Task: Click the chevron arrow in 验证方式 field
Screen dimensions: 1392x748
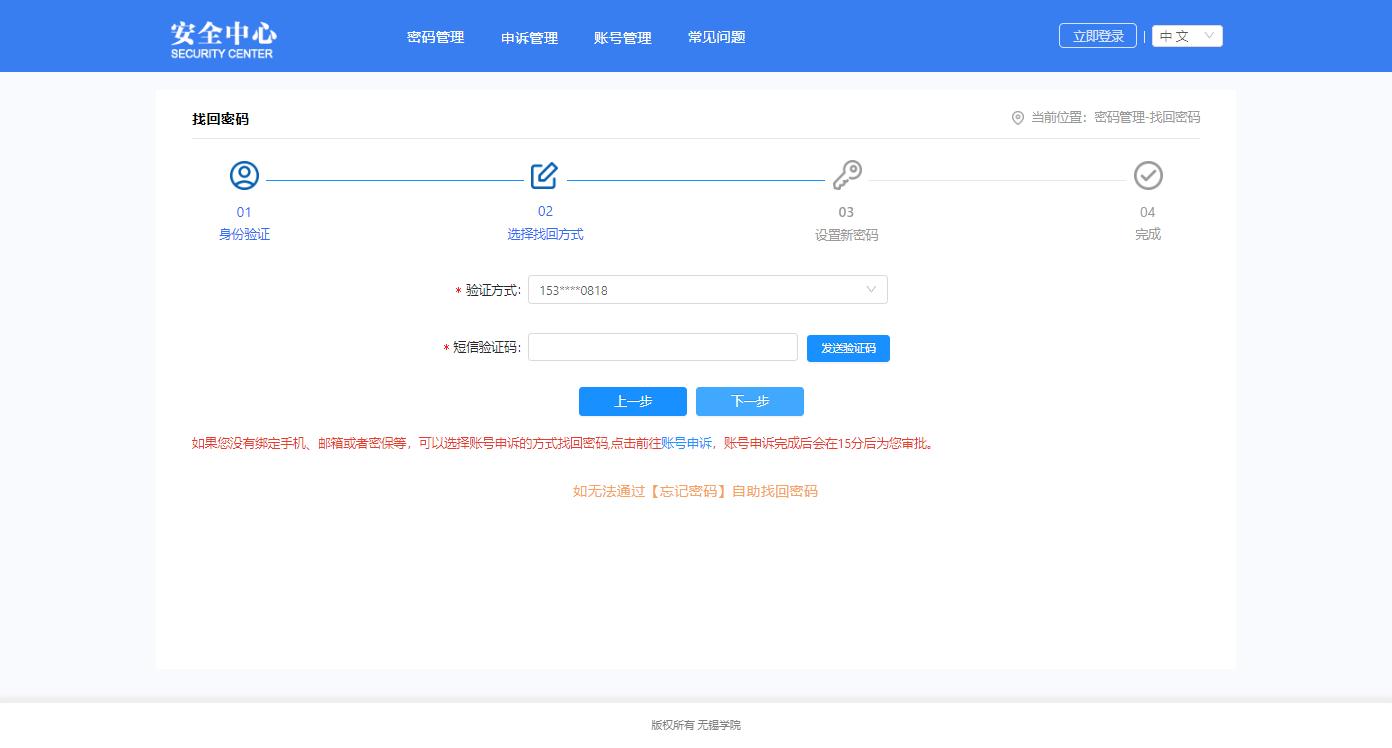Action: click(x=871, y=290)
